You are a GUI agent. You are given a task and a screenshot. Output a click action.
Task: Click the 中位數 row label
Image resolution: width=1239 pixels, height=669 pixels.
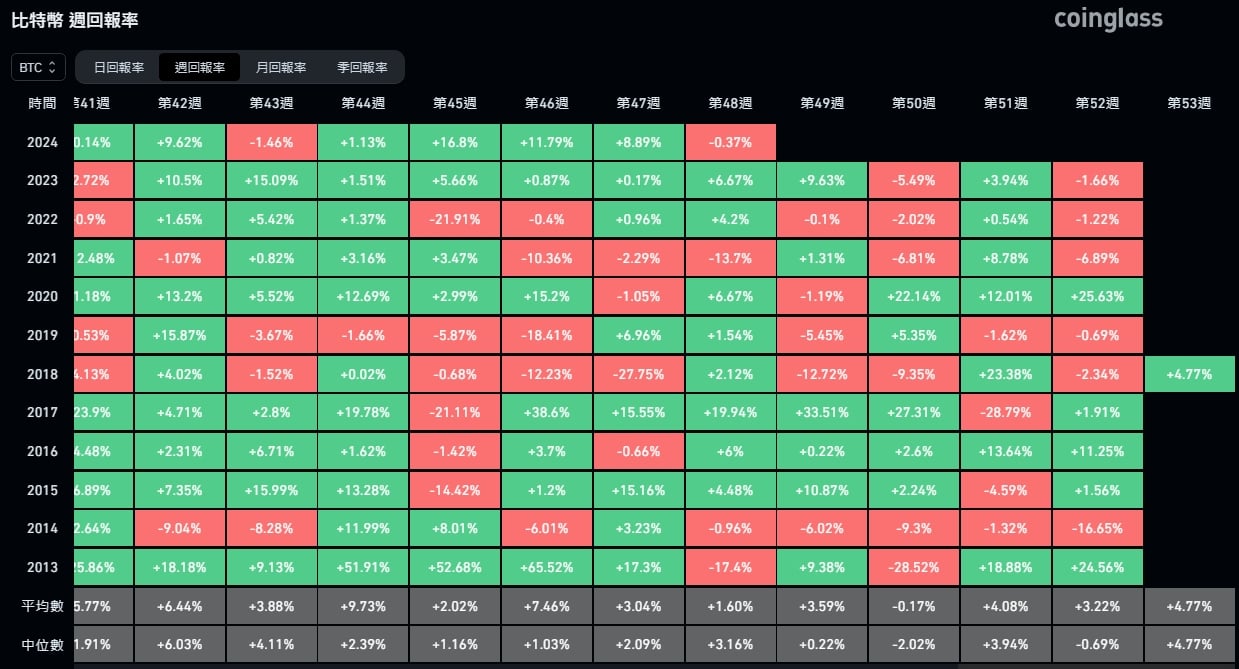[x=42, y=645]
